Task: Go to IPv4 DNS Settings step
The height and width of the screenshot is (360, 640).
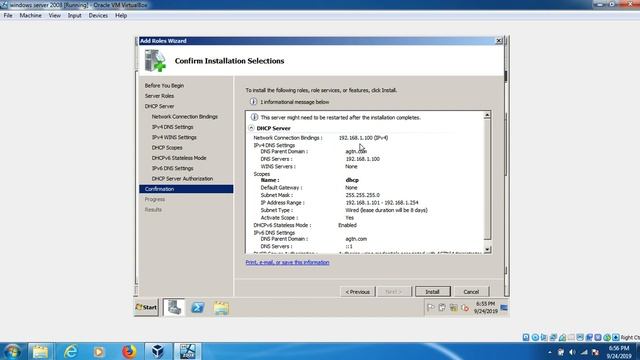Action: click(172, 127)
